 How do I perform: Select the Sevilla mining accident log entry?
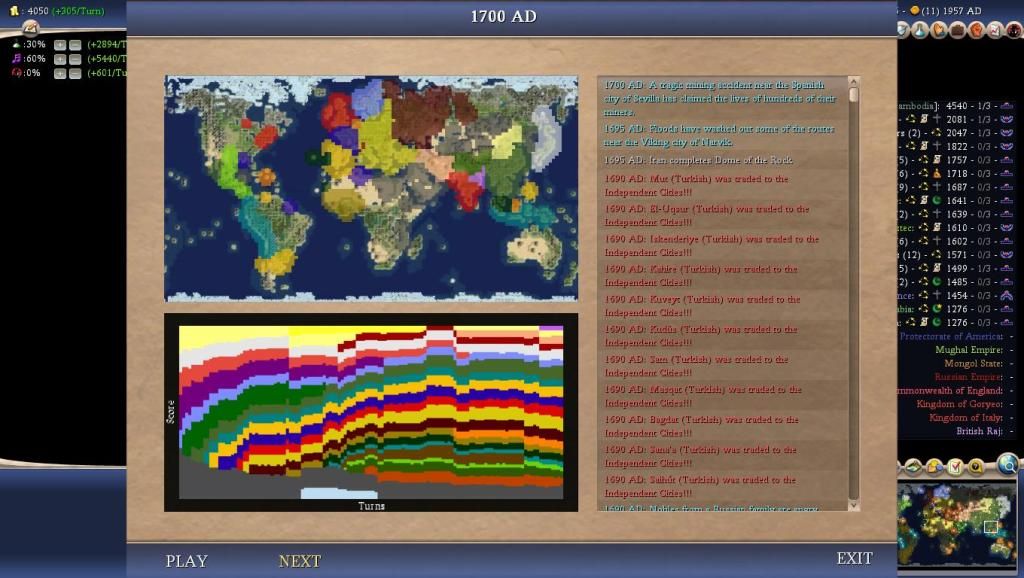pos(722,99)
